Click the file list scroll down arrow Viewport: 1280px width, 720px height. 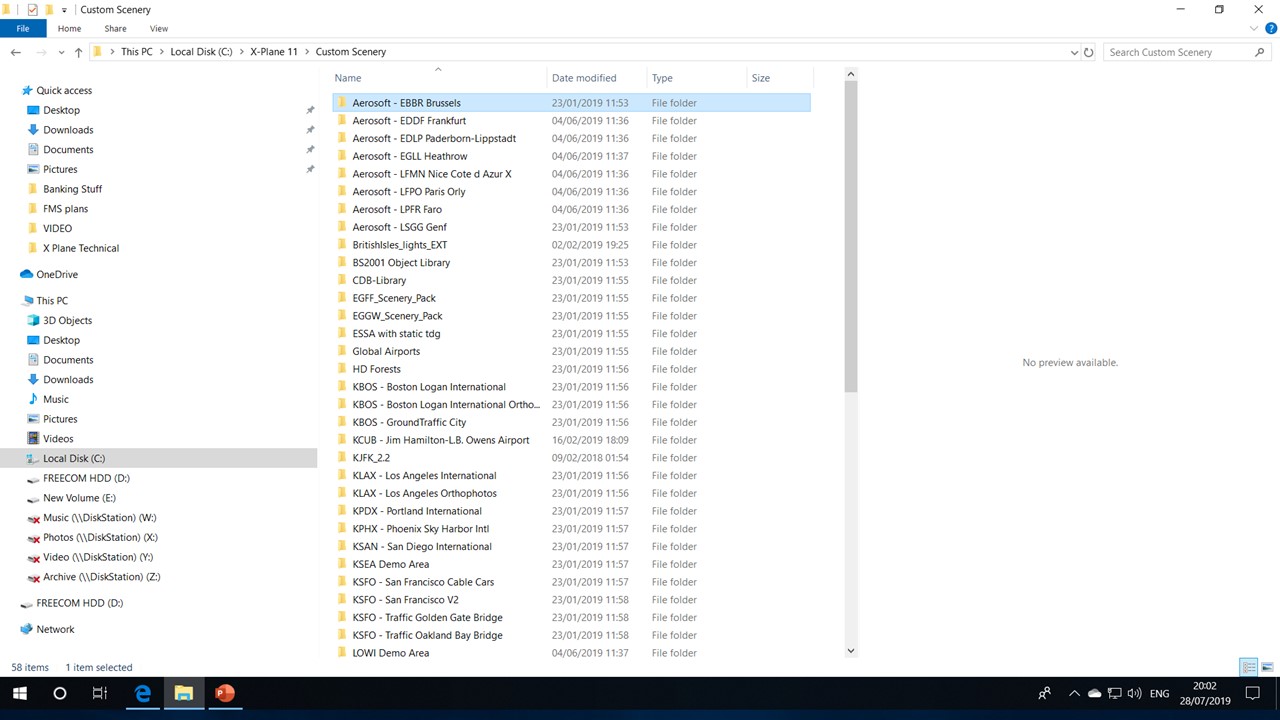pos(851,651)
